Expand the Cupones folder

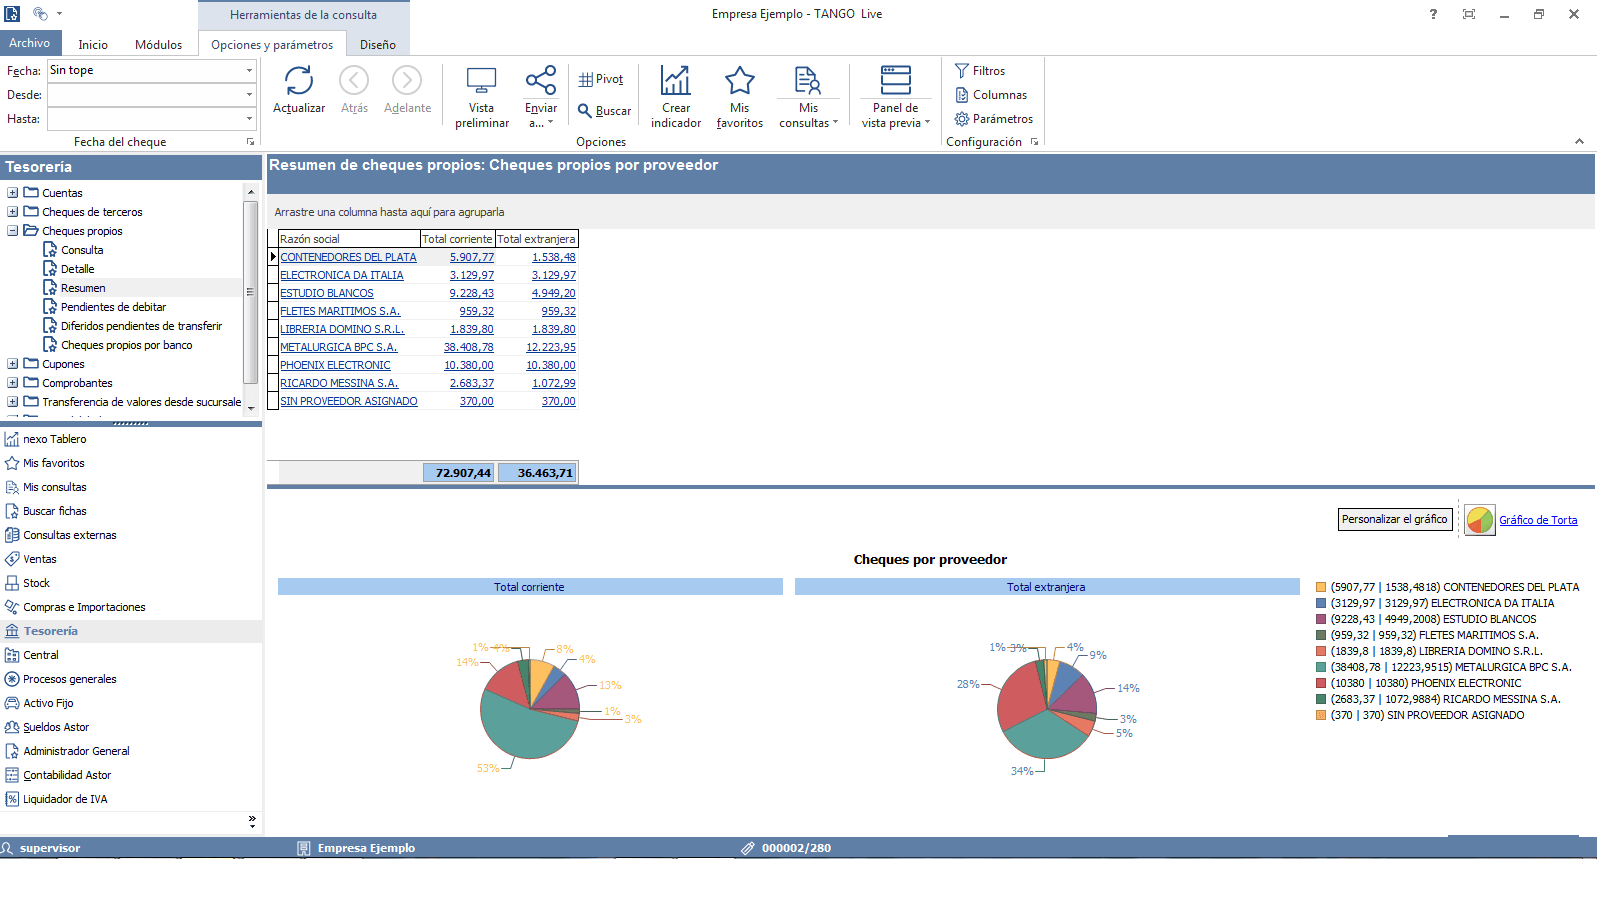[x=12, y=364]
